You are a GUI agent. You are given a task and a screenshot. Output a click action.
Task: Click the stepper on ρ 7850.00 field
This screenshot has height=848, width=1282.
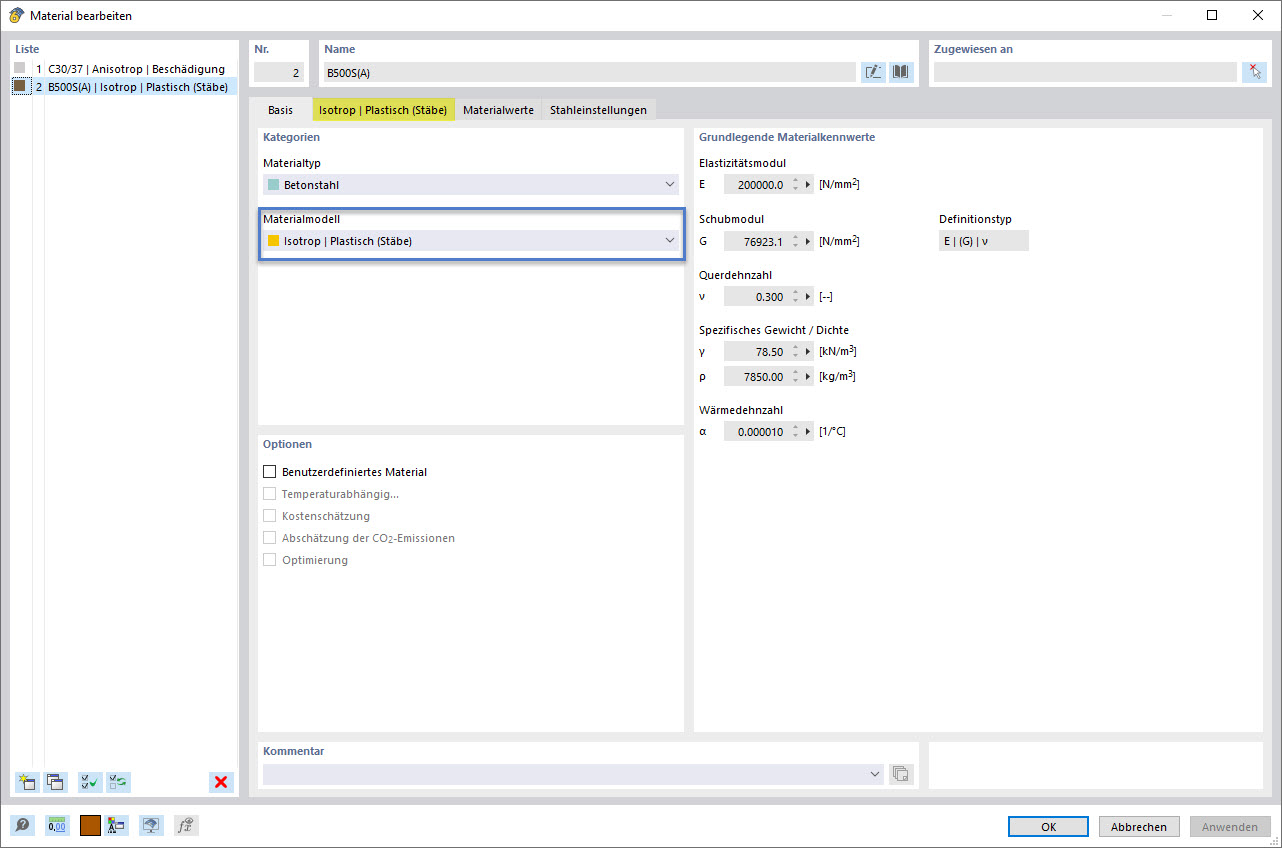point(795,377)
